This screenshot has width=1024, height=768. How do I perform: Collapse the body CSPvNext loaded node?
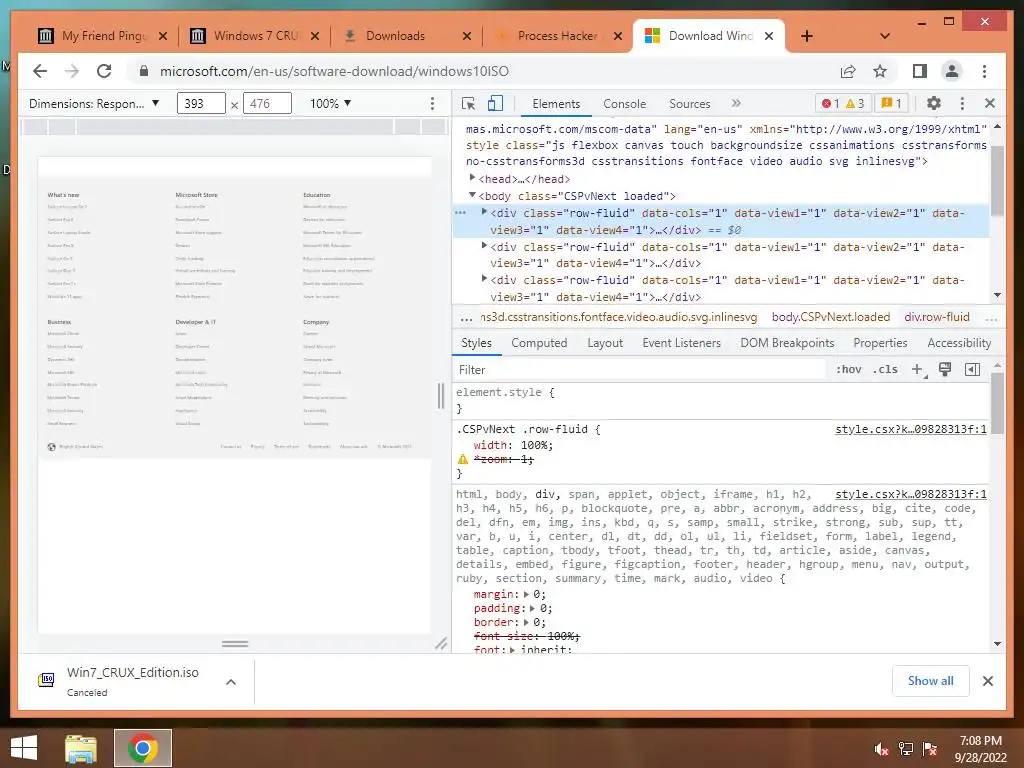tap(472, 195)
